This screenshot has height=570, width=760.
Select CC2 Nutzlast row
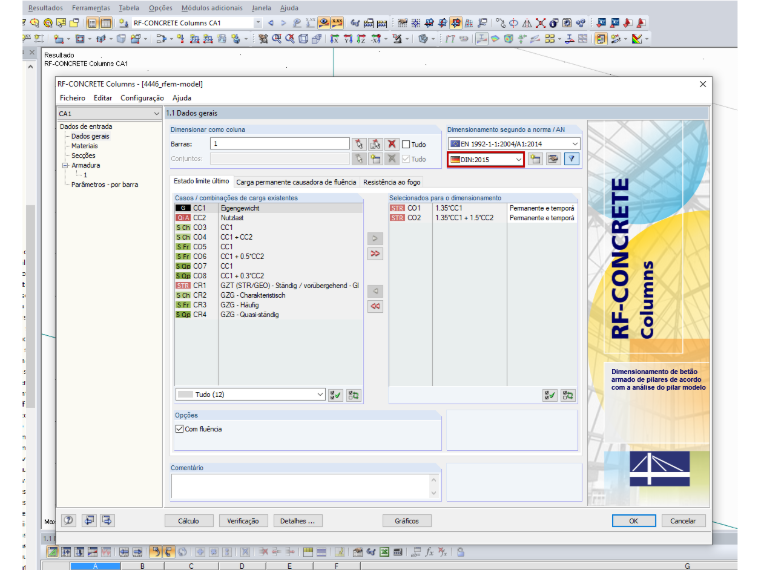pyautogui.click(x=268, y=218)
